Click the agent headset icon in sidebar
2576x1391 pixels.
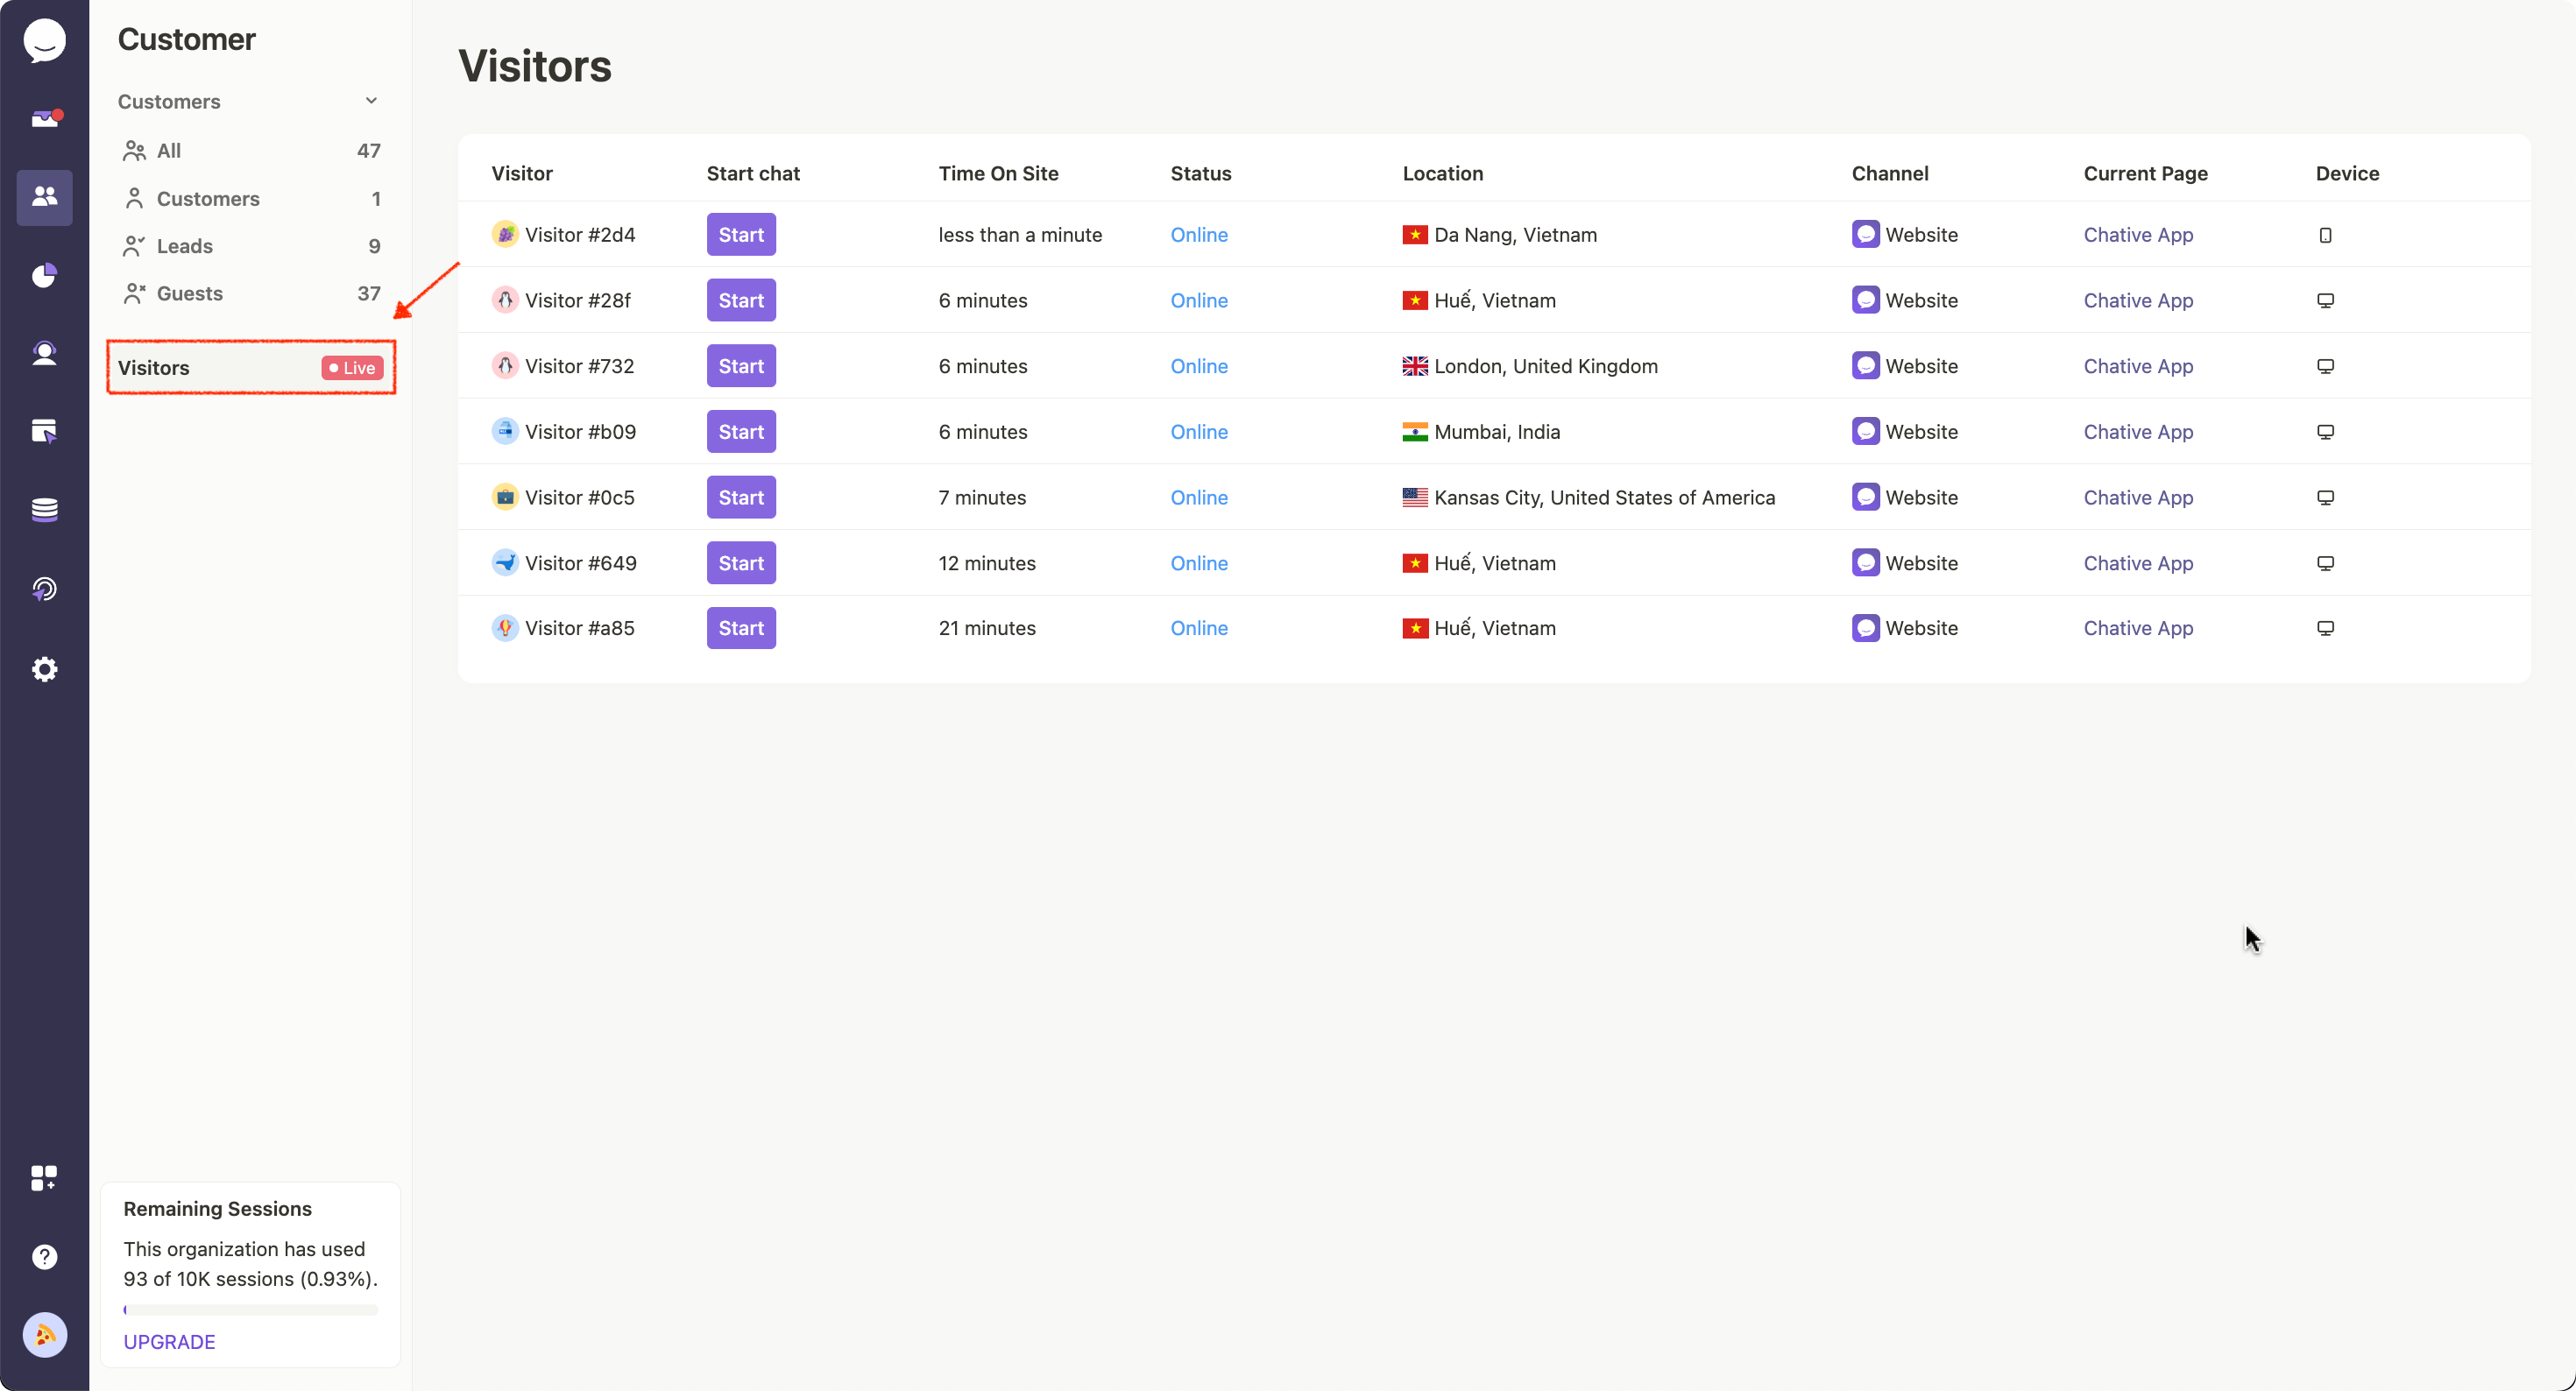(x=44, y=353)
